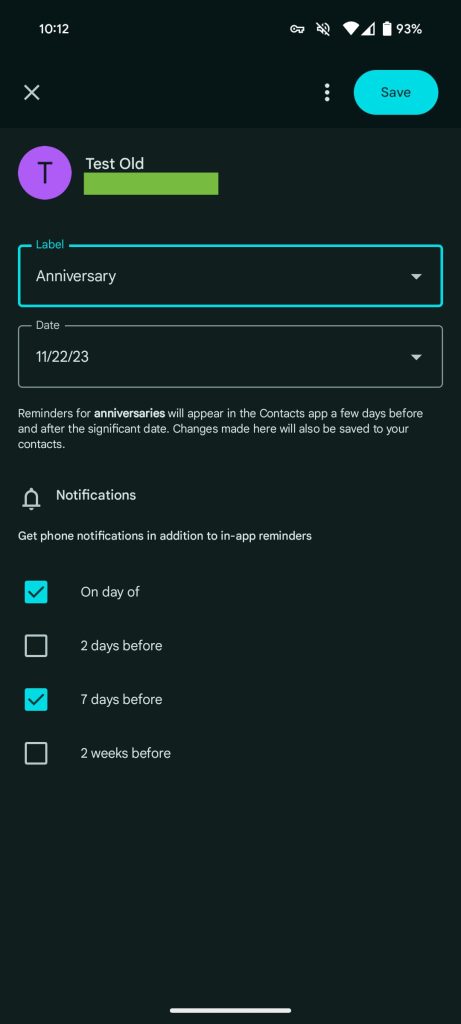Tap the 11/22/23 date value
The width and height of the screenshot is (461, 1024).
click(62, 357)
